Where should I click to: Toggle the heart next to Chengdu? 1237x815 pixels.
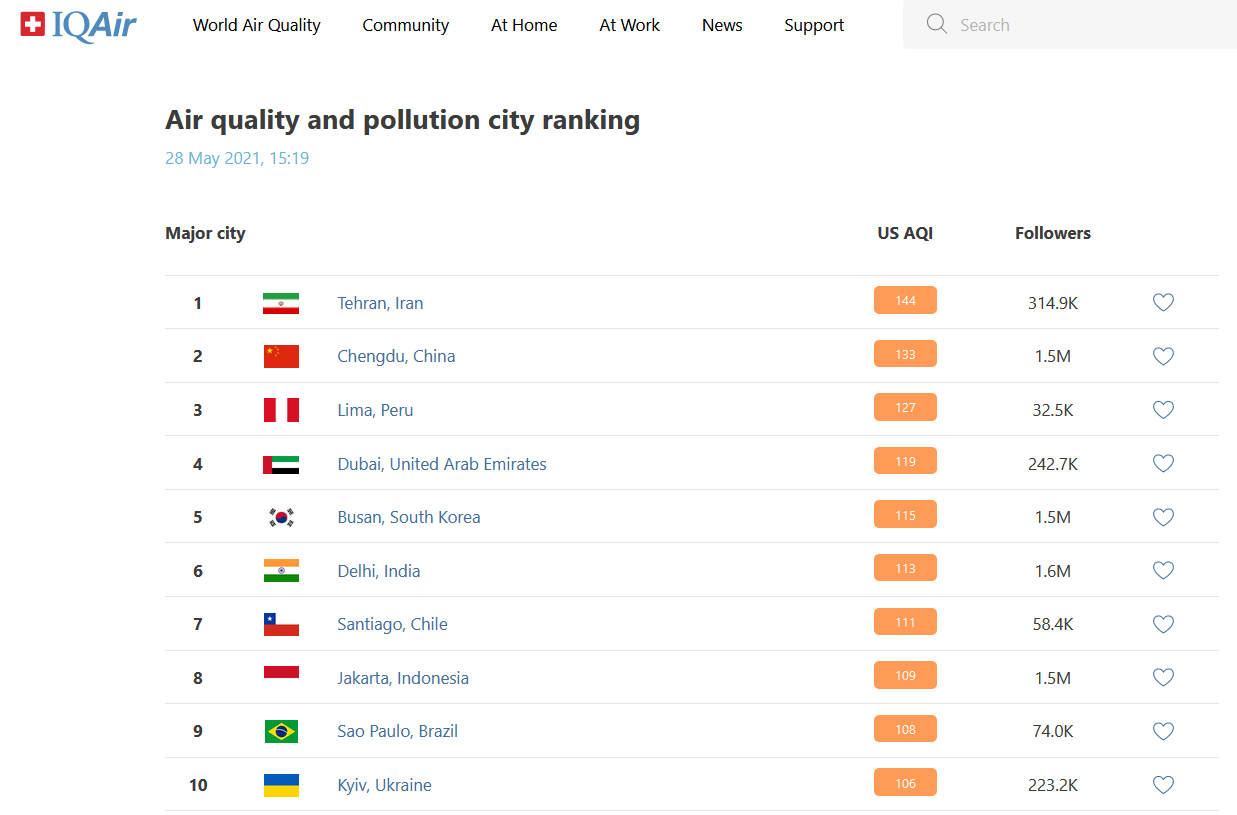1162,356
